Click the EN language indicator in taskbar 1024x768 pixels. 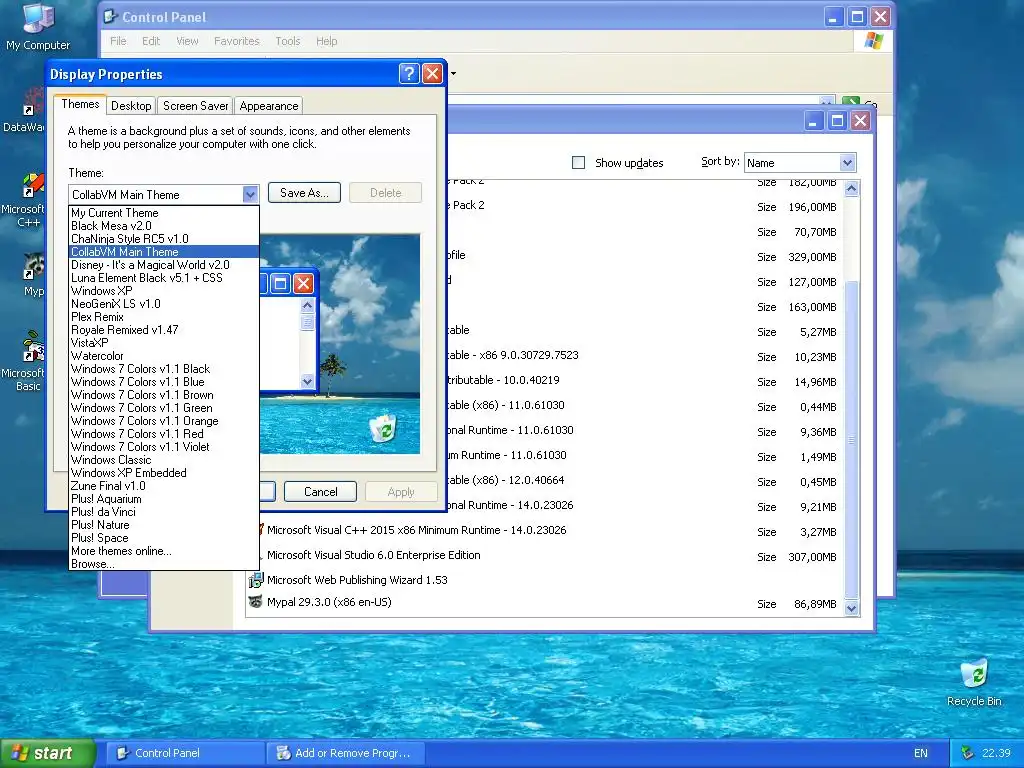pyautogui.click(x=921, y=753)
